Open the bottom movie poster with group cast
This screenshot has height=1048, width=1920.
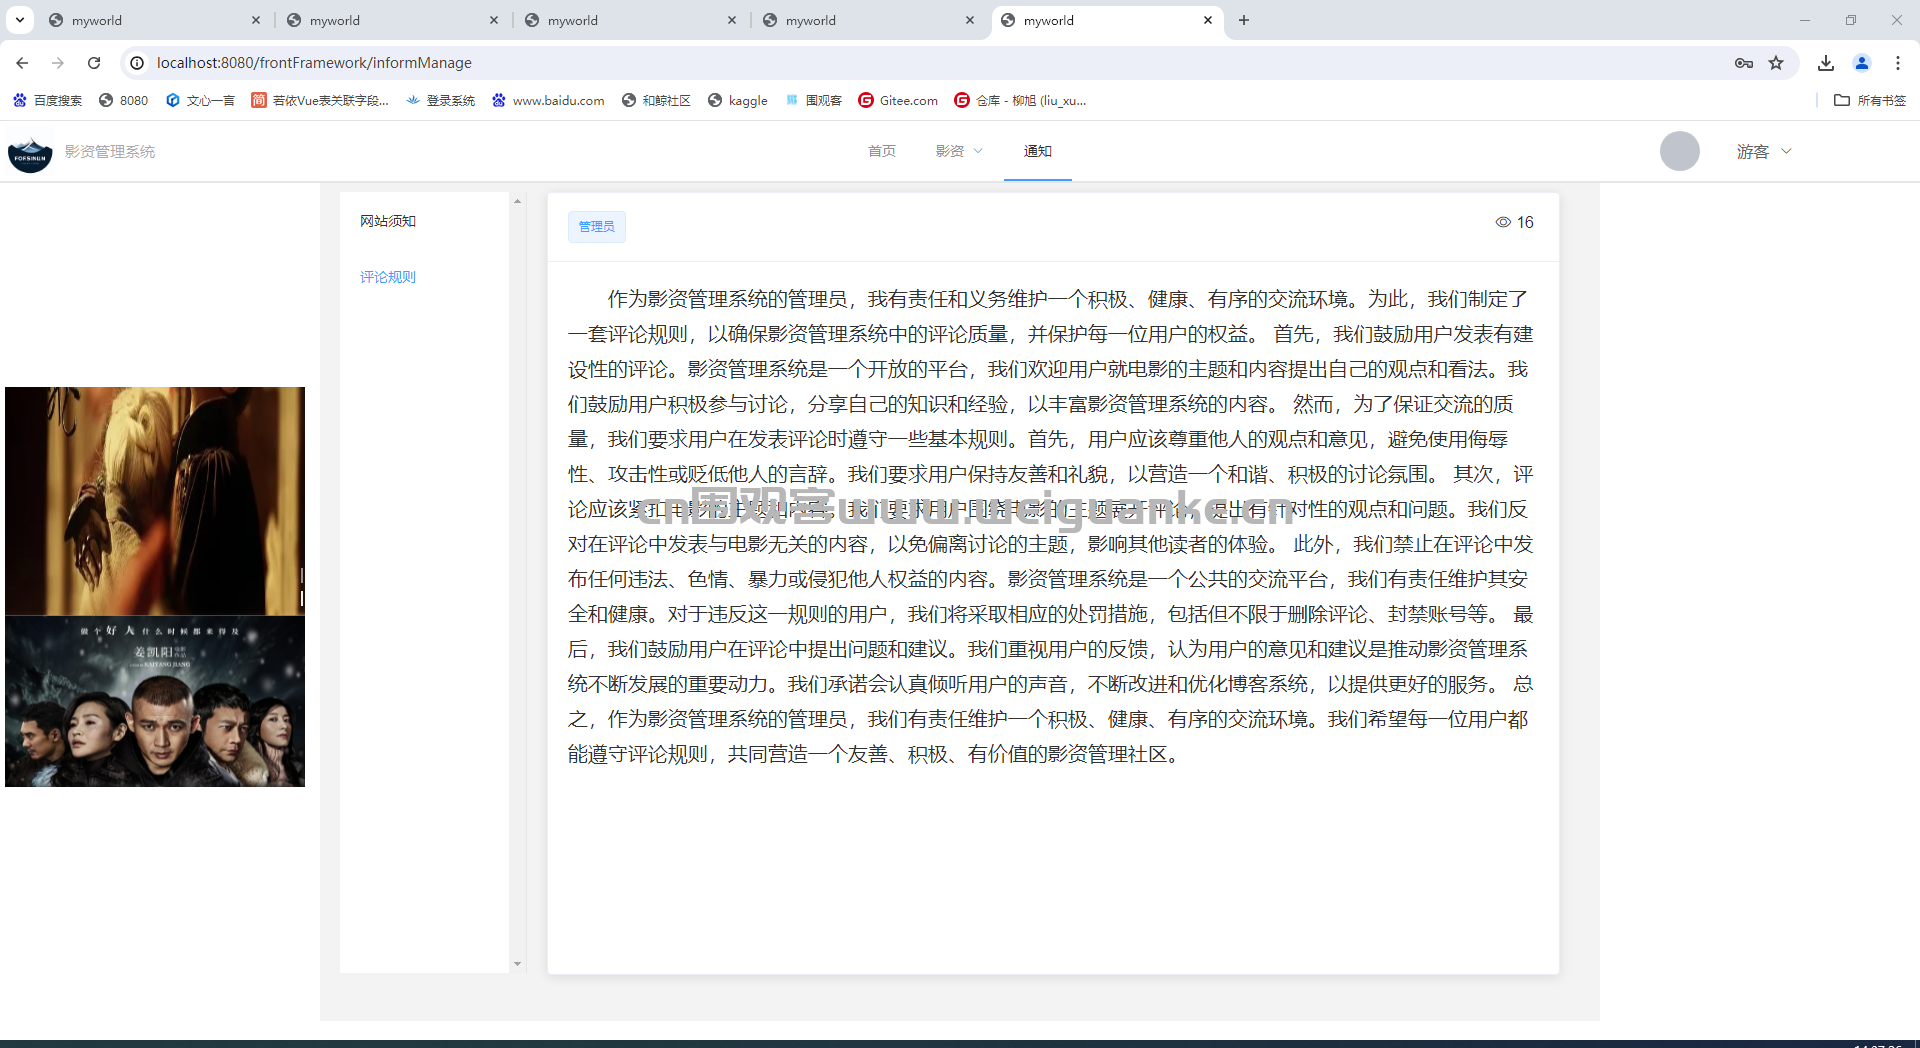[155, 701]
